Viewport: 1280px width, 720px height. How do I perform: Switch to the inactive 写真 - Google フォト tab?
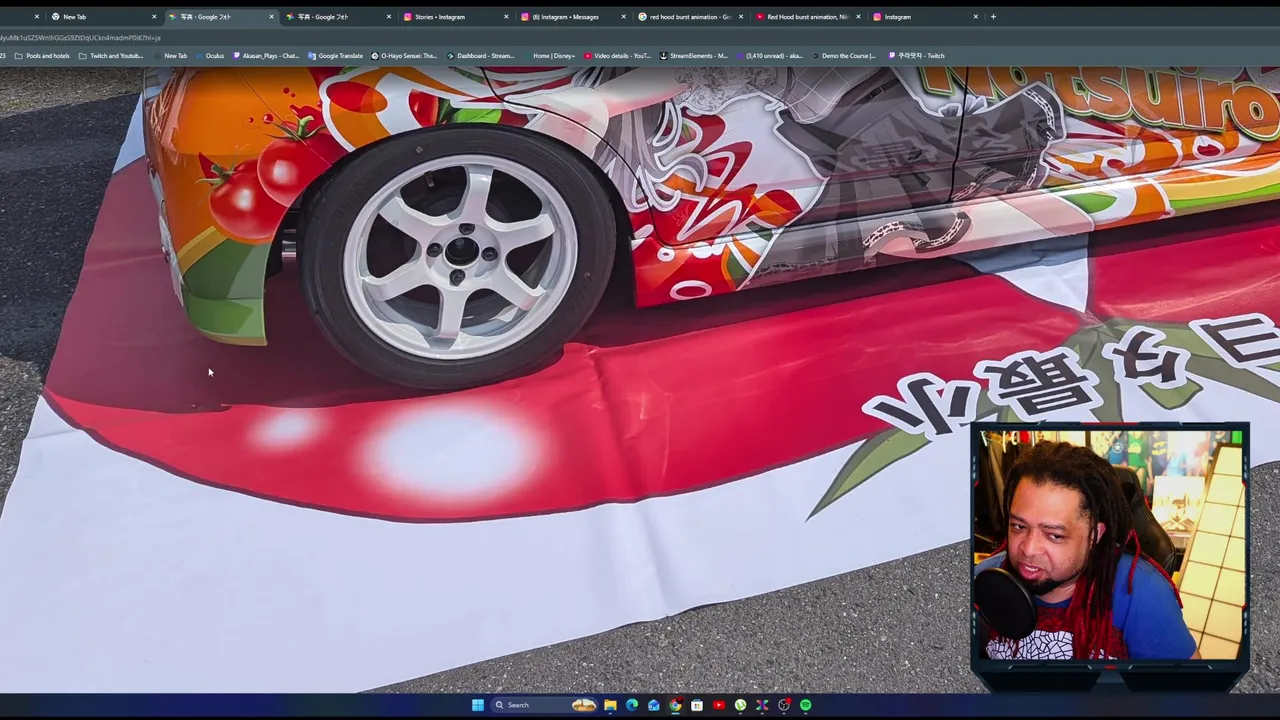(337, 17)
